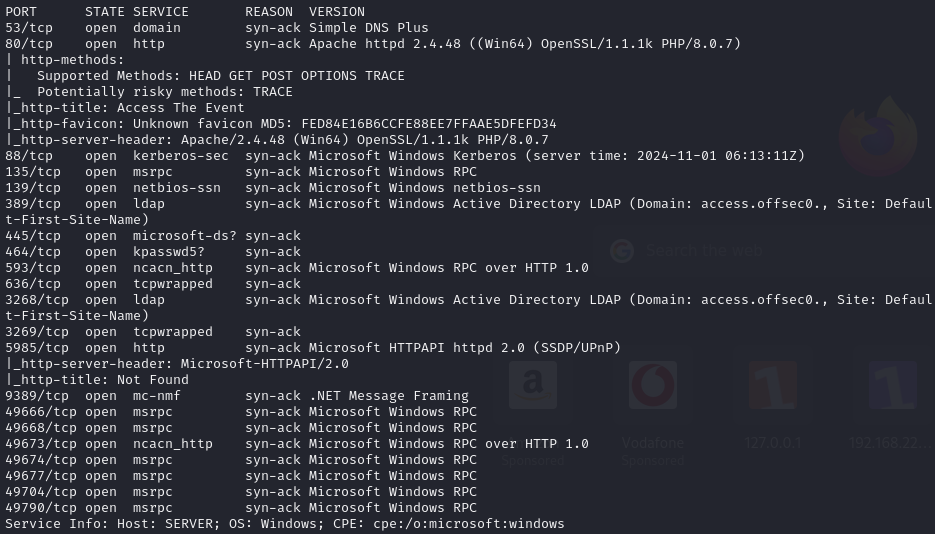This screenshot has height=534, width=935.
Task: Click the VERSION column header text
Action: tap(337, 12)
